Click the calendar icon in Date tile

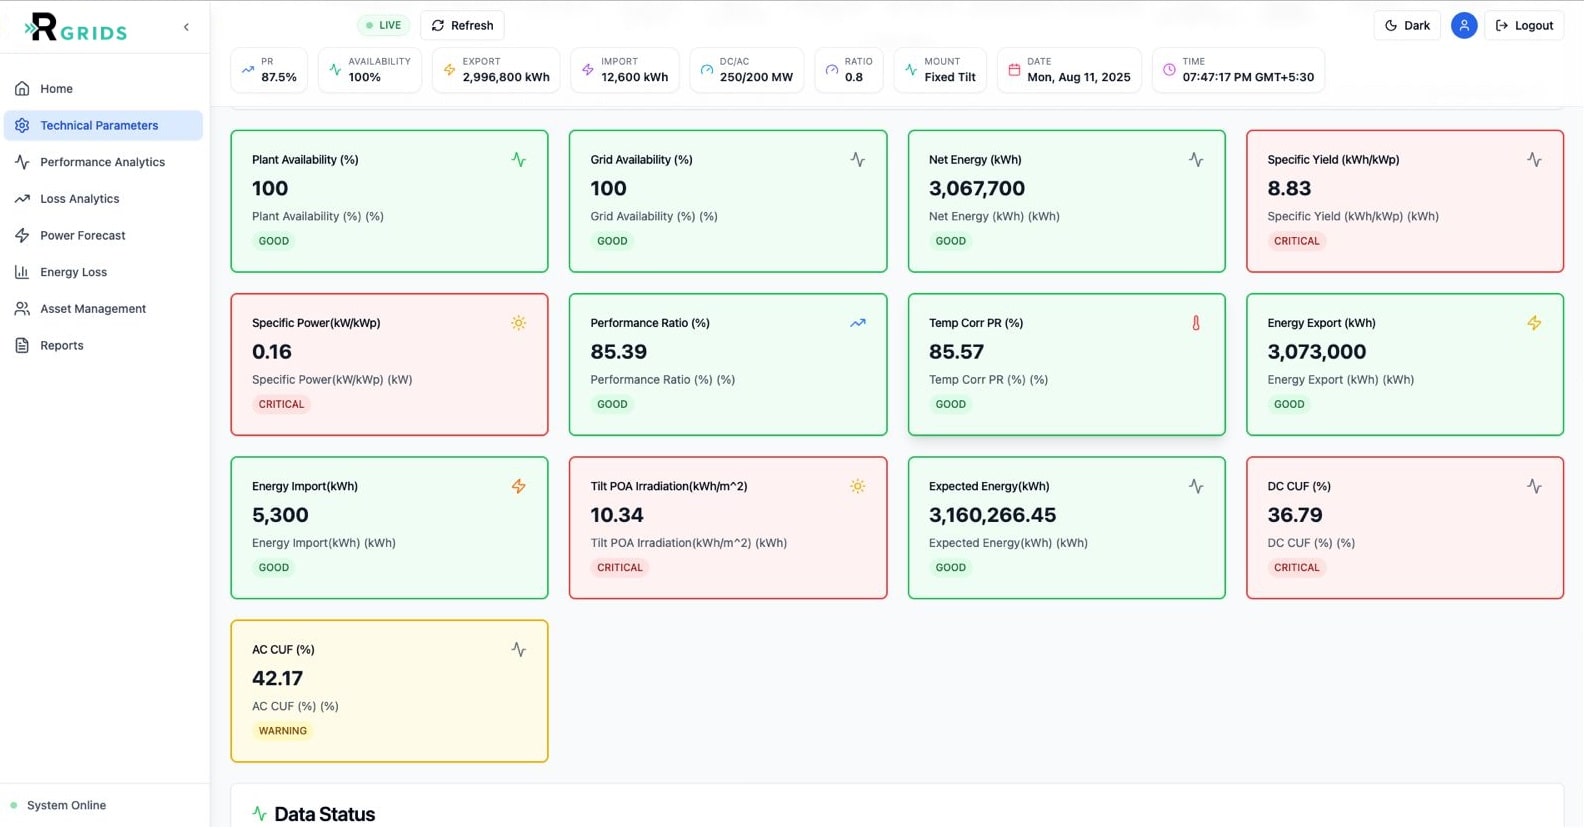[x=1014, y=70]
